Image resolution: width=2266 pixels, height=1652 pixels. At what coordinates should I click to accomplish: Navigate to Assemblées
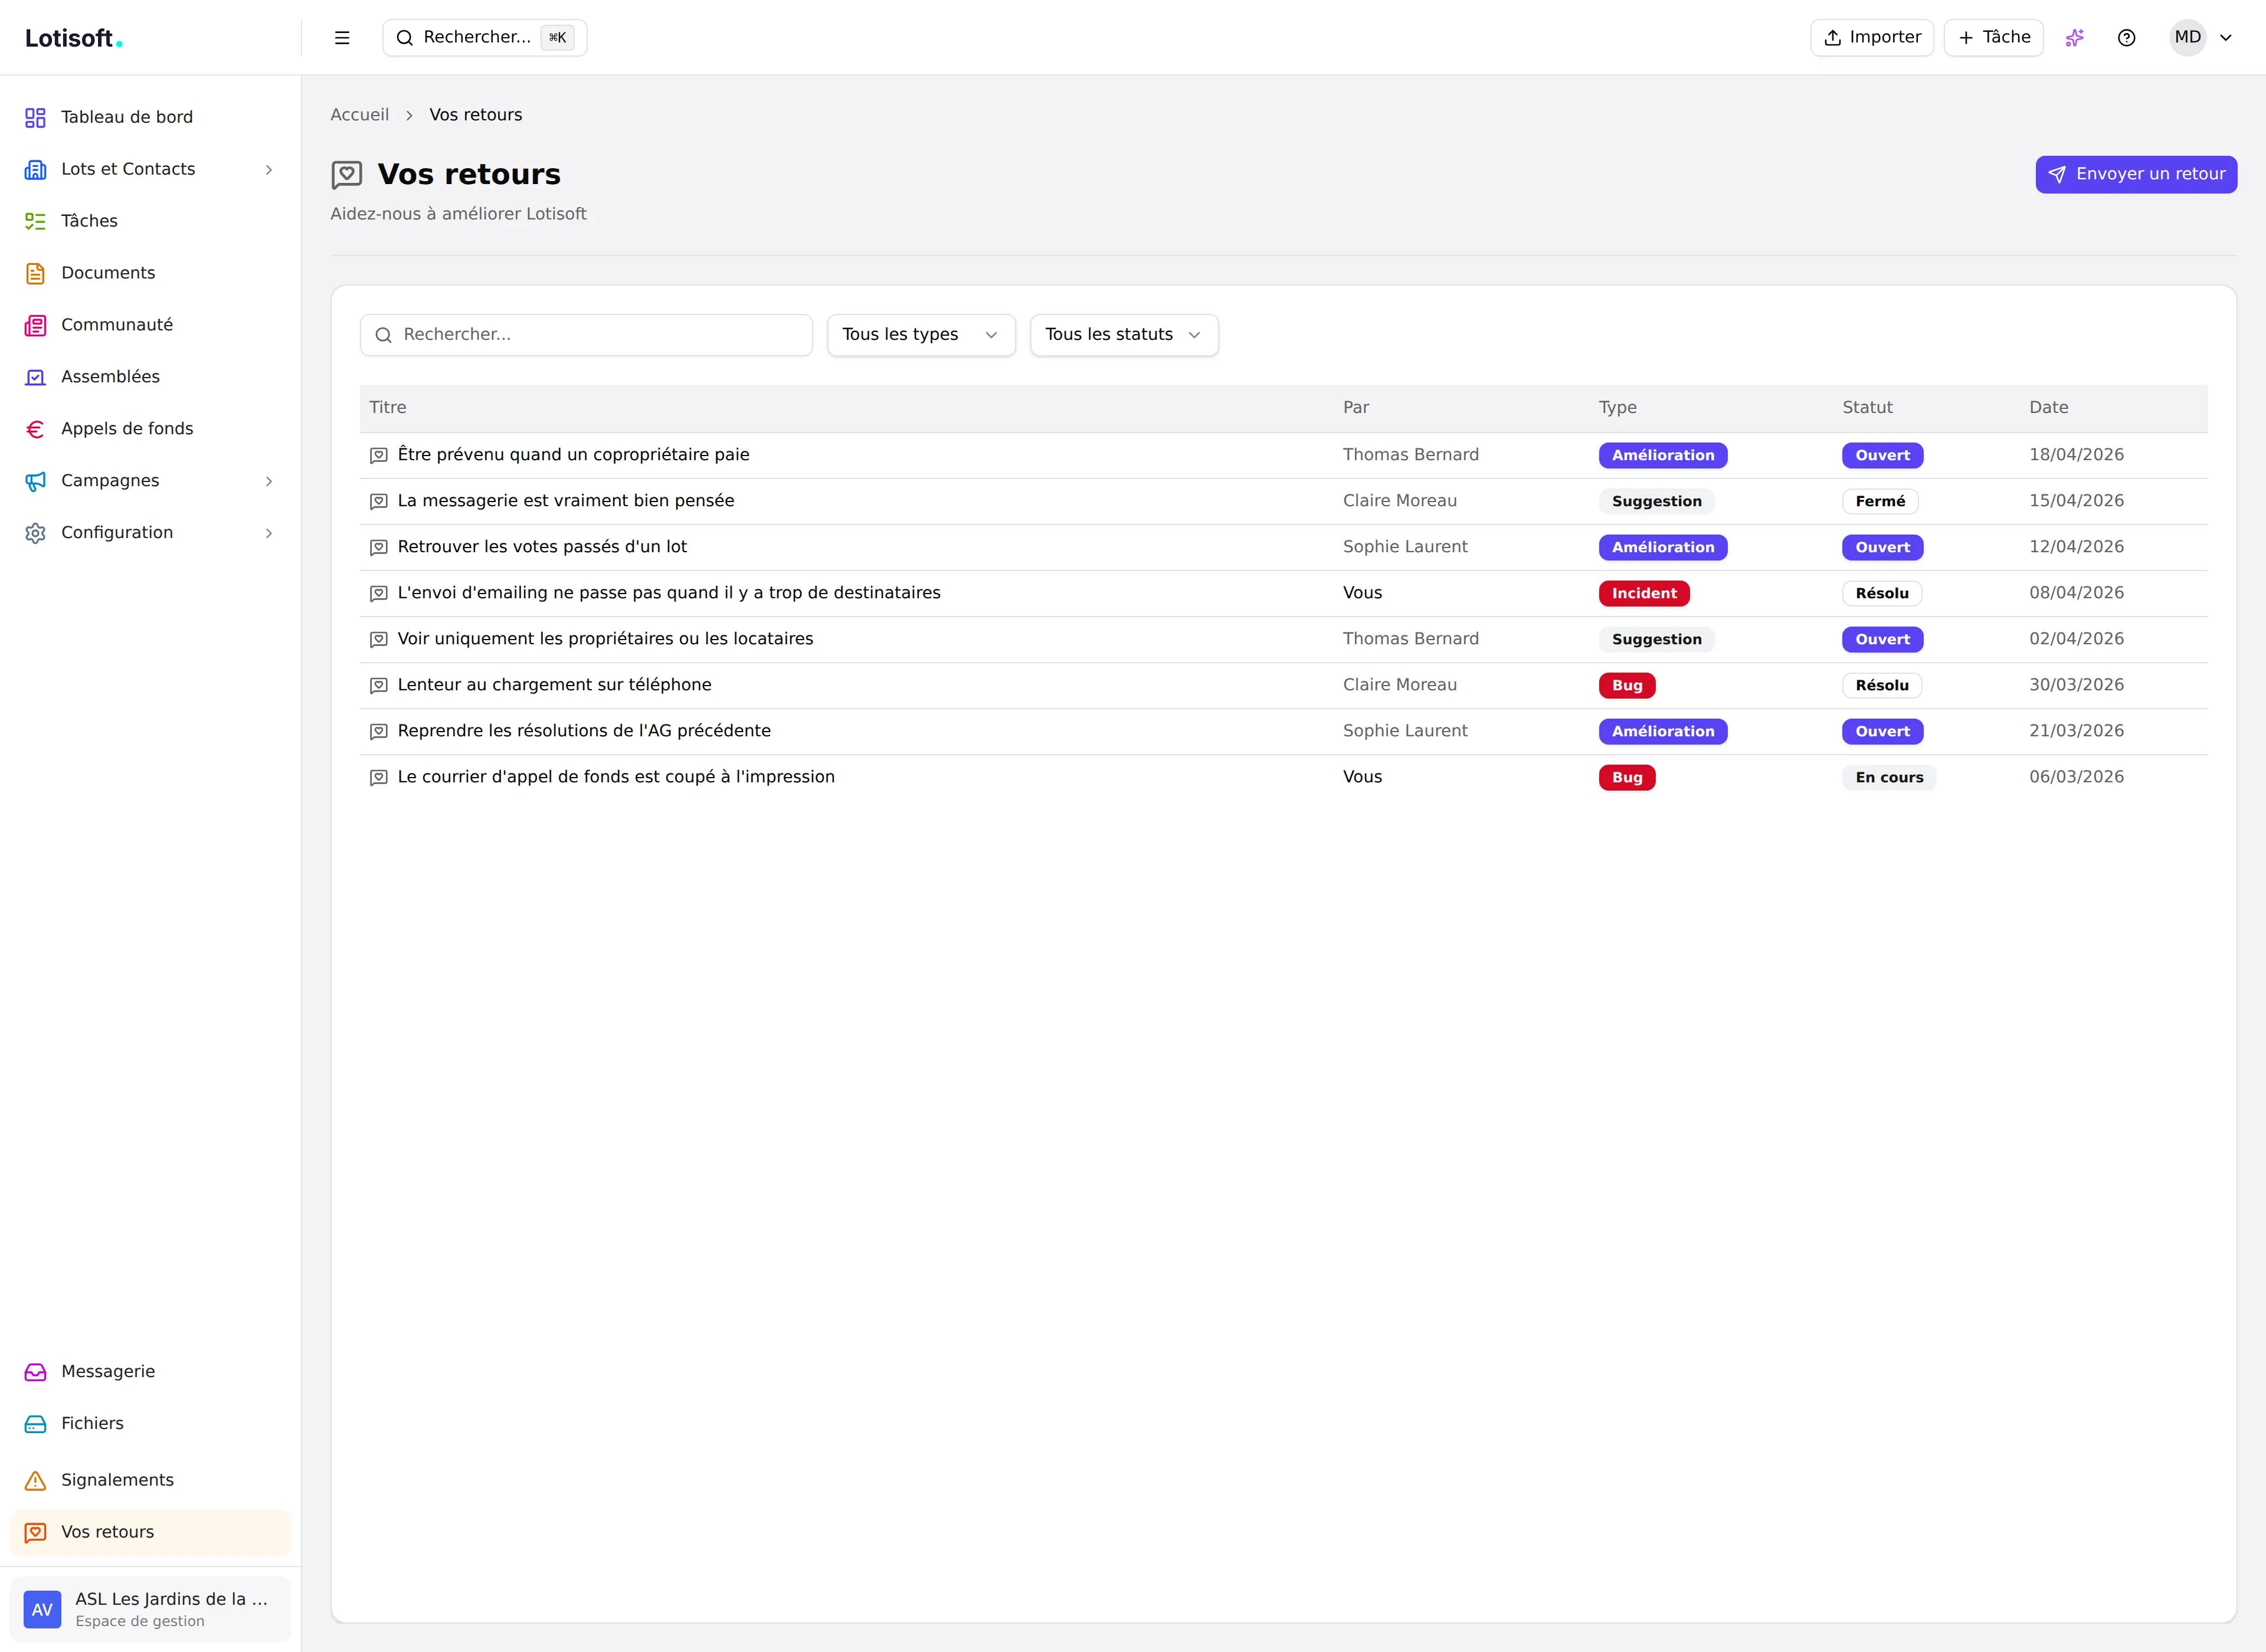pos(150,377)
